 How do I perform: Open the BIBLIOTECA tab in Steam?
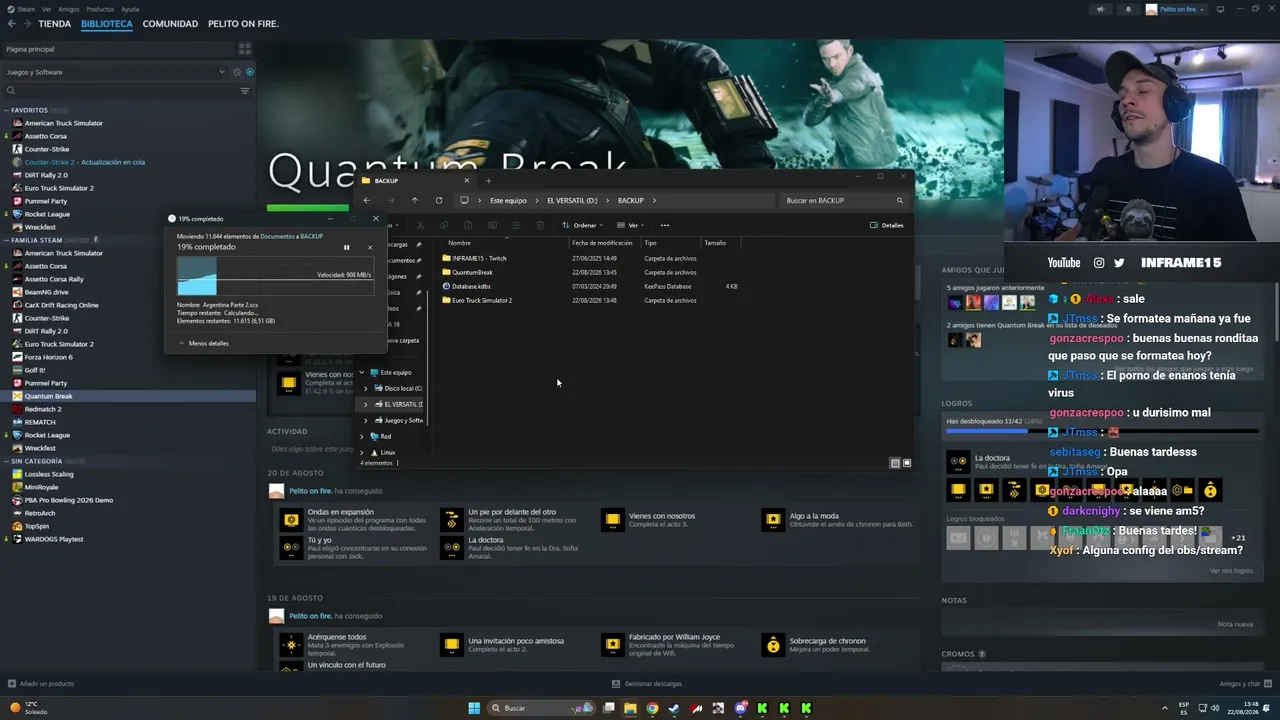coord(107,24)
